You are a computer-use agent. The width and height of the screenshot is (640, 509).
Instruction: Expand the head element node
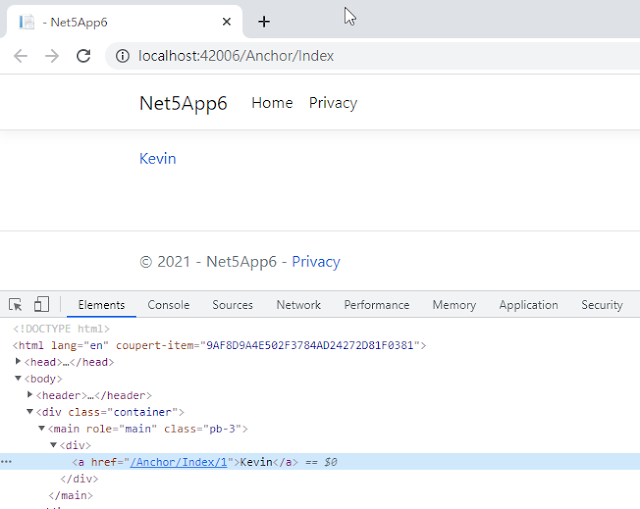point(18,361)
